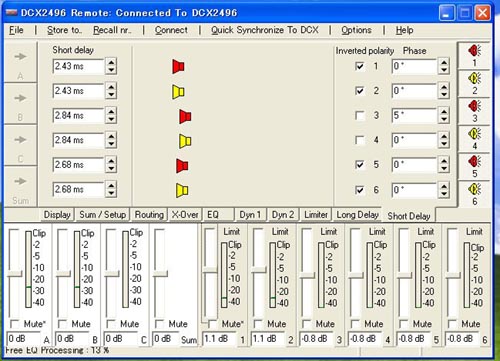Adjust phase spinner for channel 4
500x361 pixels.
pos(444,140)
